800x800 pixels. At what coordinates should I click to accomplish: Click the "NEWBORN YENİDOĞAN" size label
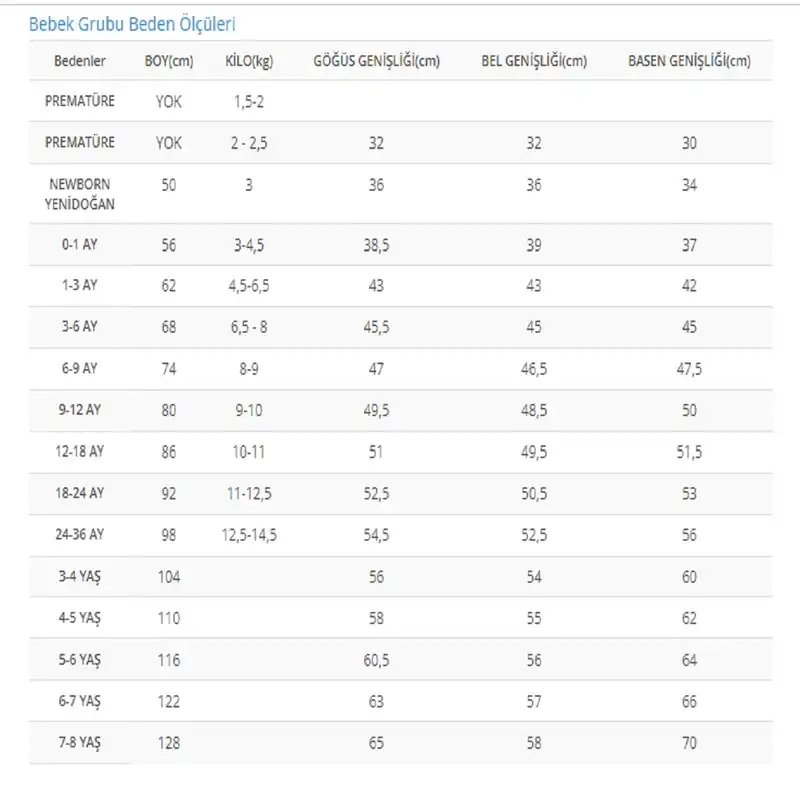(80, 193)
